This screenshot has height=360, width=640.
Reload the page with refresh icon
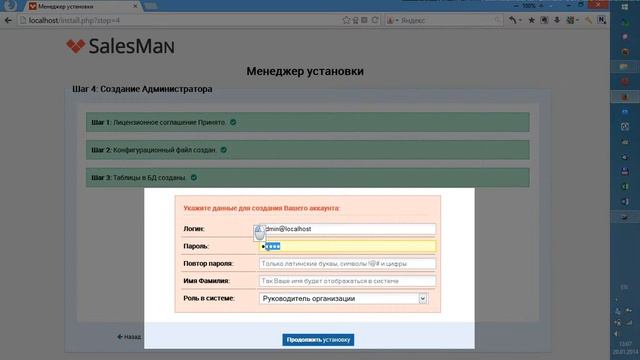[x=375, y=20]
